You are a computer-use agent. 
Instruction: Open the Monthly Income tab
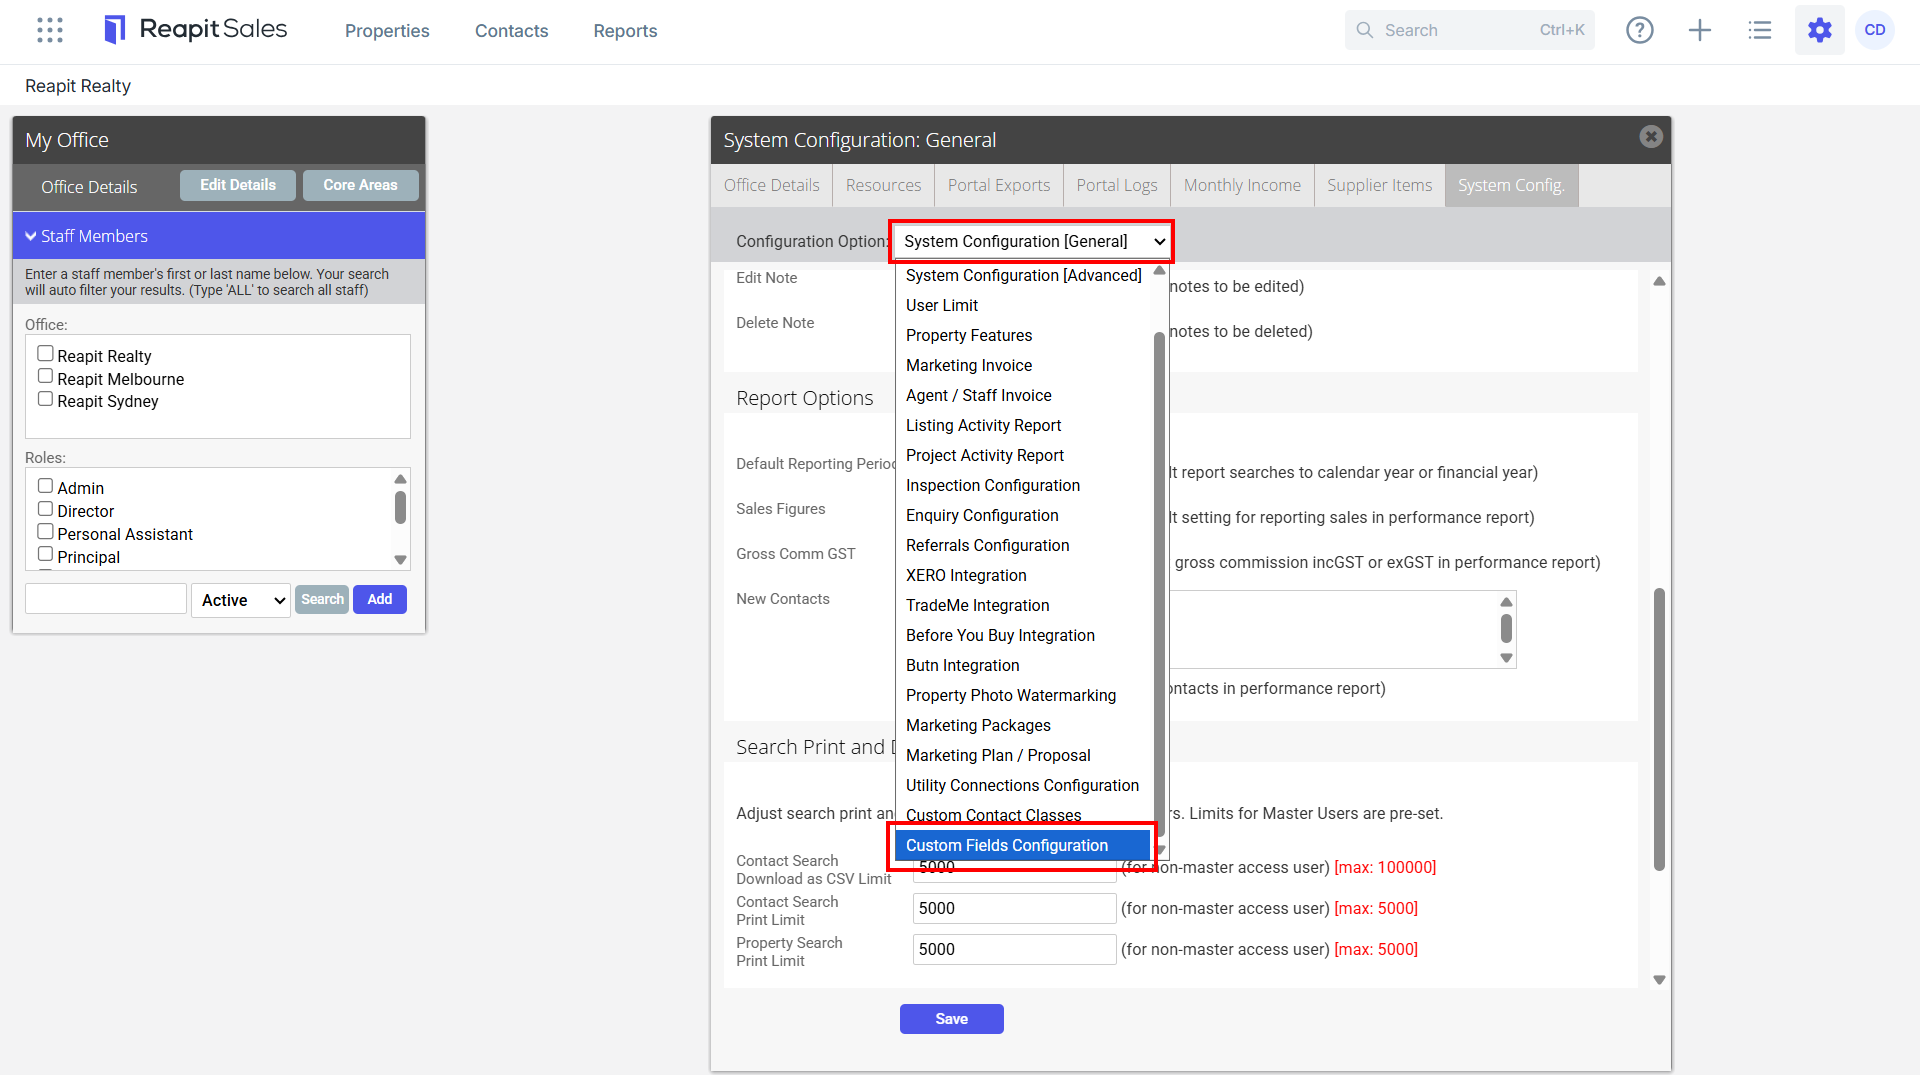(1242, 185)
